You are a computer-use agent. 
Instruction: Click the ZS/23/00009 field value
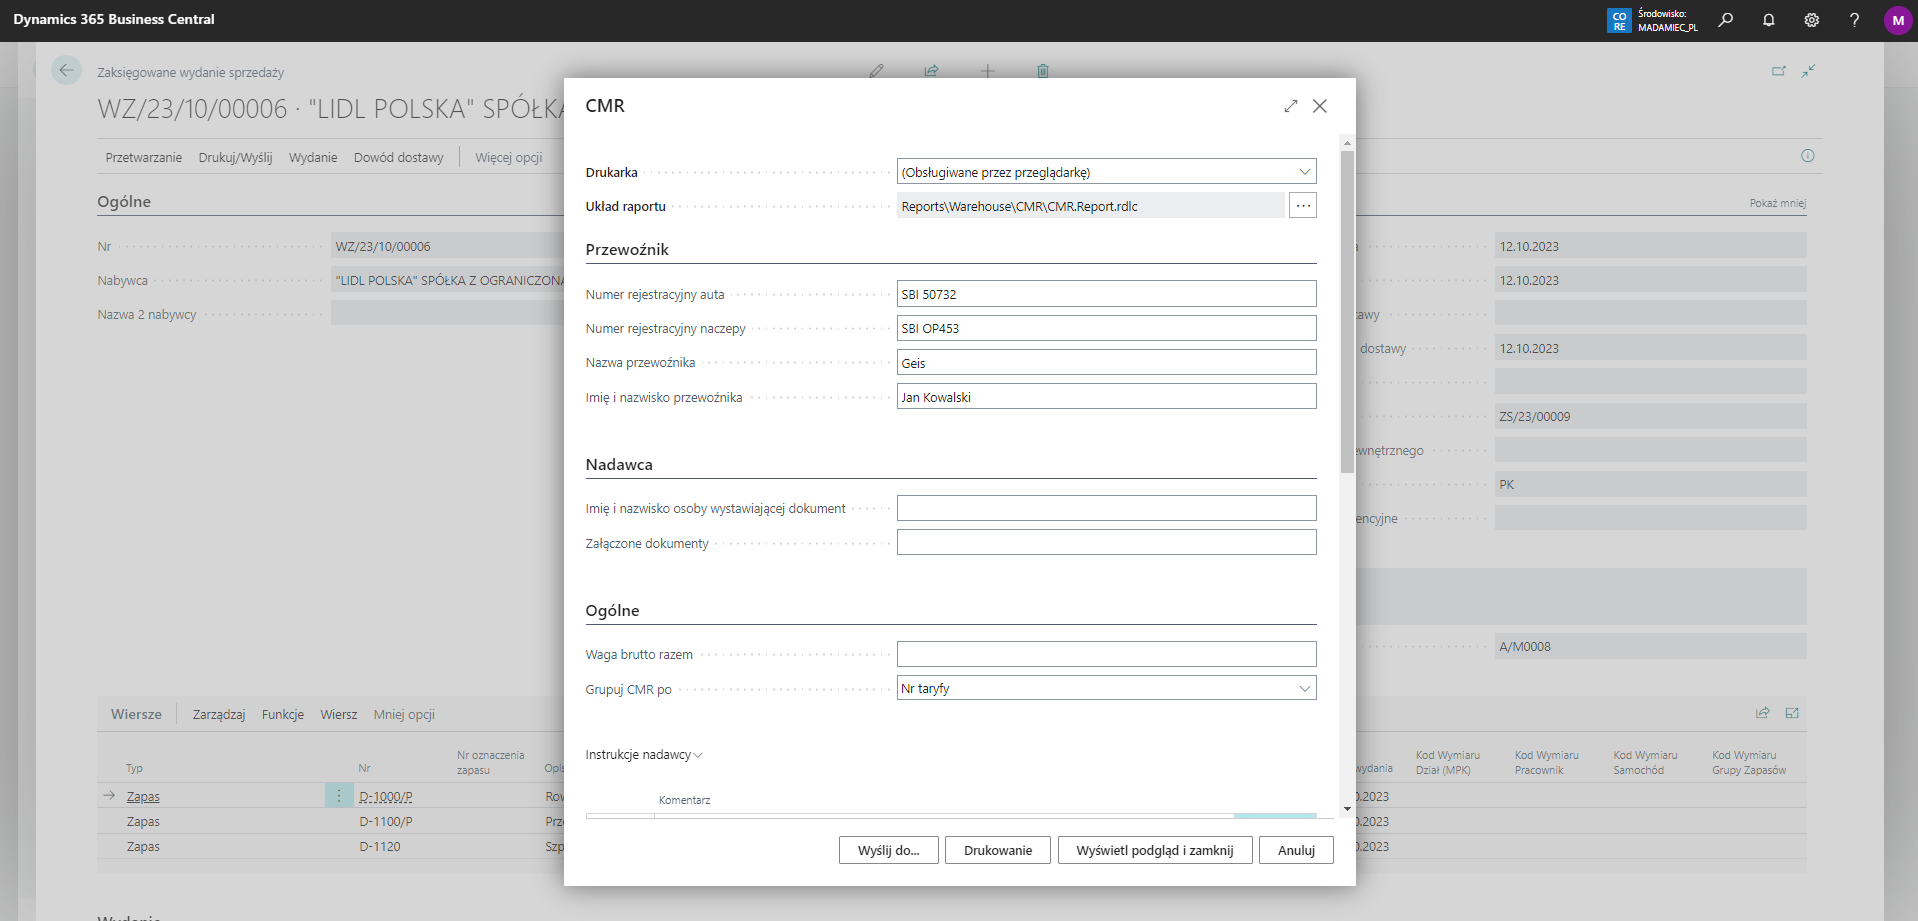pos(1650,416)
